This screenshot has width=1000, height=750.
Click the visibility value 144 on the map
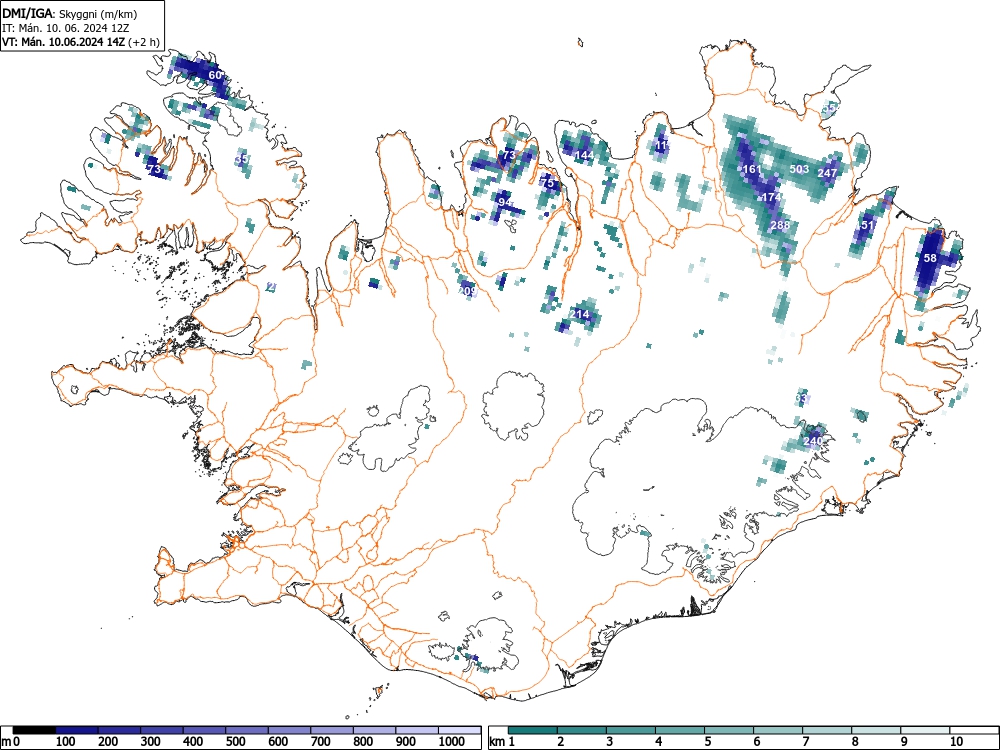(x=584, y=155)
